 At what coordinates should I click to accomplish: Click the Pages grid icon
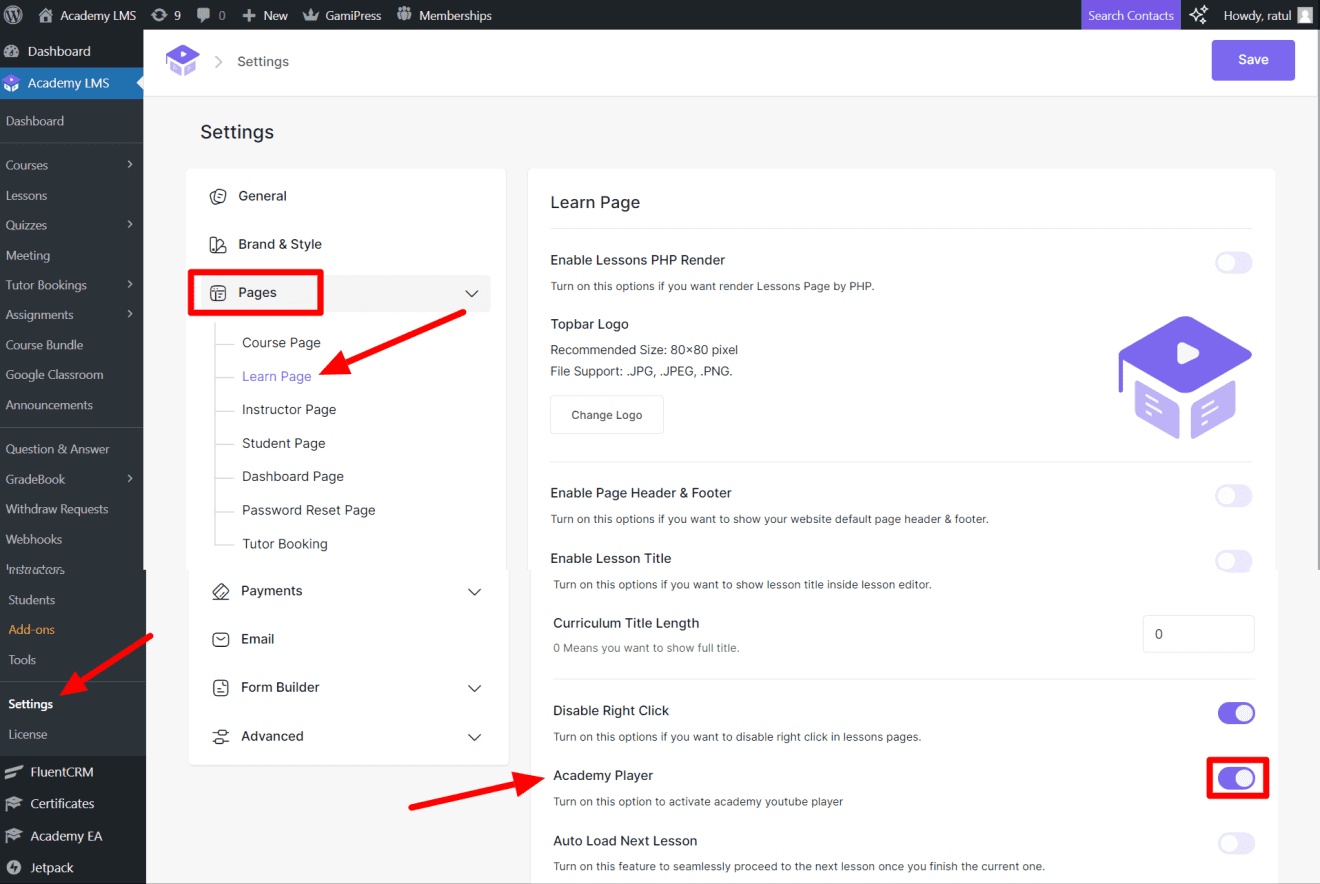[218, 292]
